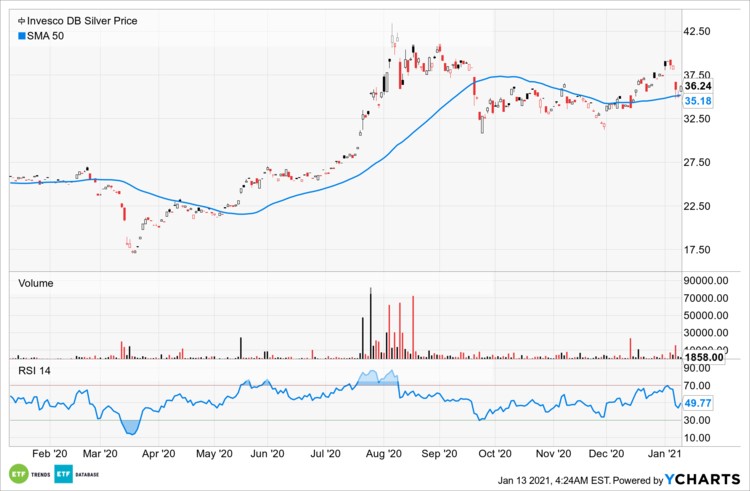Screen dimensions: 750x491
Task: Click the ETF Database logo
Action: (64, 474)
